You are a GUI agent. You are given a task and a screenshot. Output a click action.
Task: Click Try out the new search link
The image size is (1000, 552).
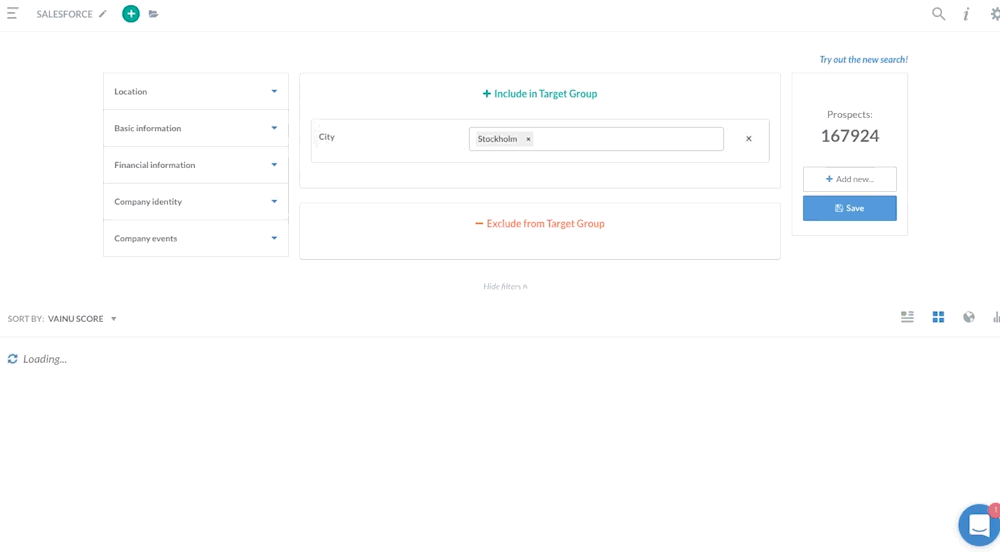pos(863,60)
